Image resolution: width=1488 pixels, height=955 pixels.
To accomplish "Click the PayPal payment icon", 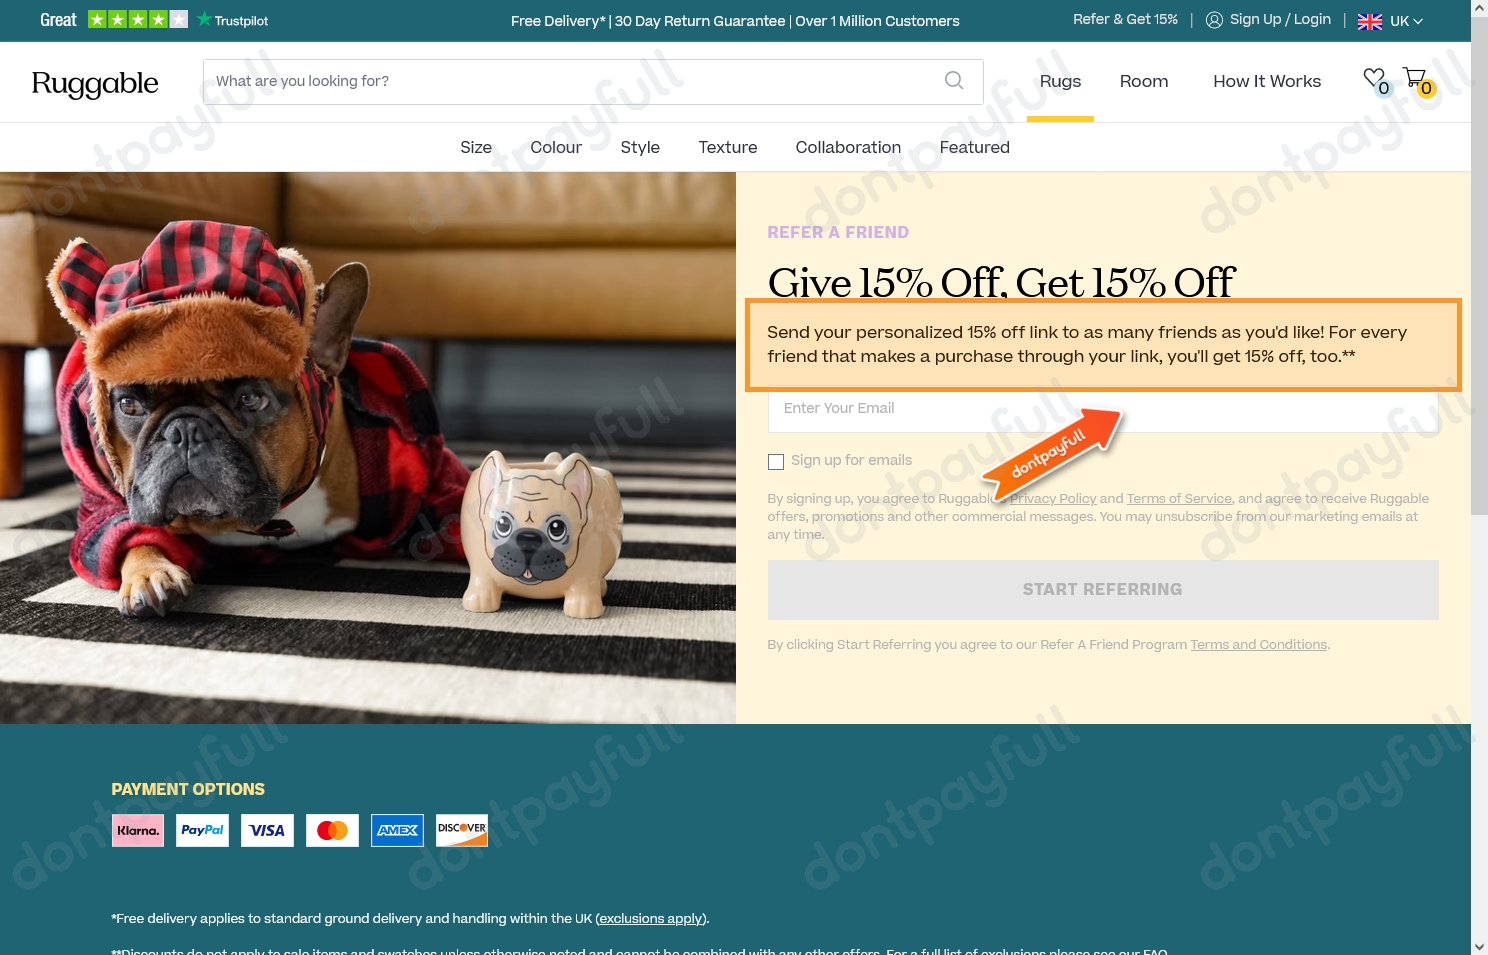I will (202, 830).
